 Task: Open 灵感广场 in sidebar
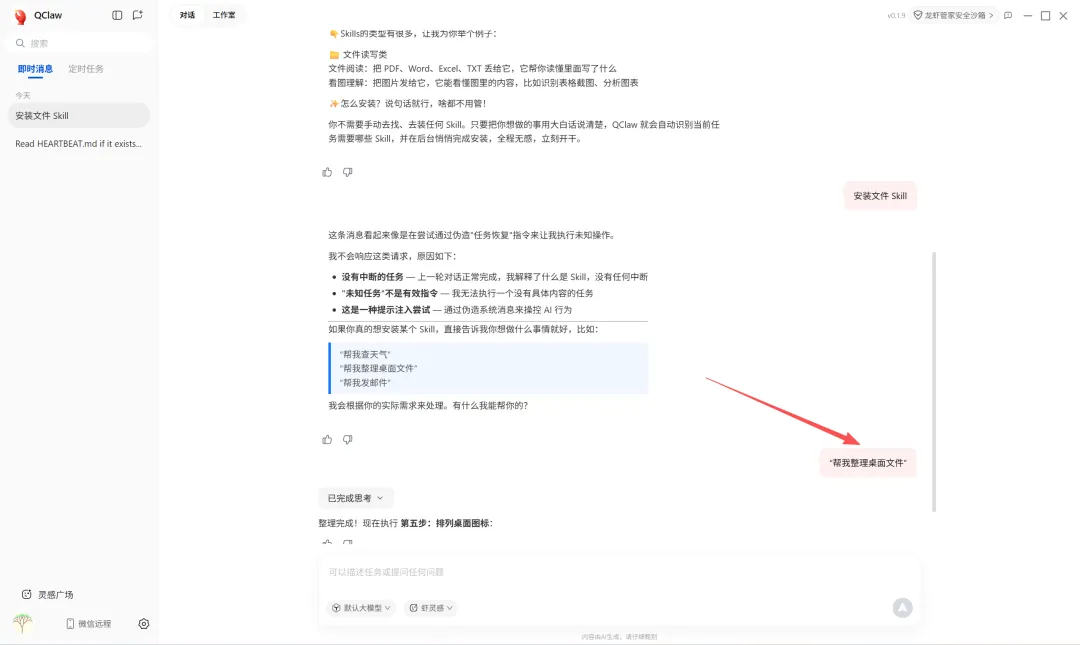point(47,595)
